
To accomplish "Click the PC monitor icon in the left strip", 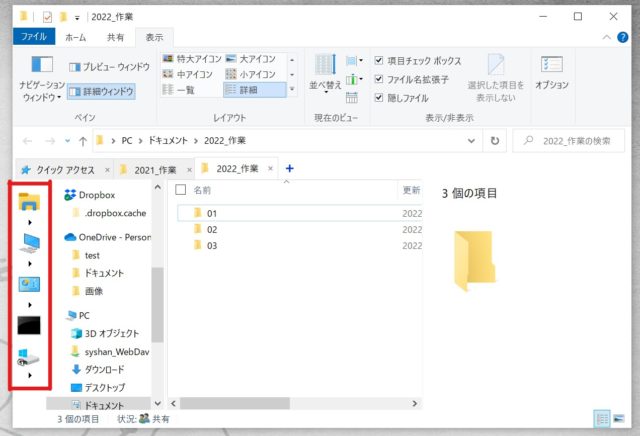I will 30,242.
